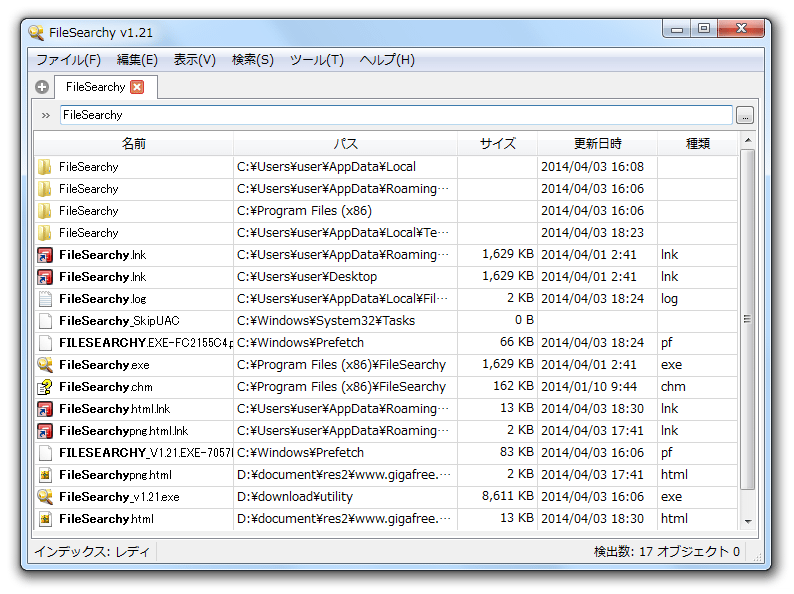Click the FileSearchy.html file icon
The height and width of the screenshot is (594, 794).
click(x=45, y=519)
